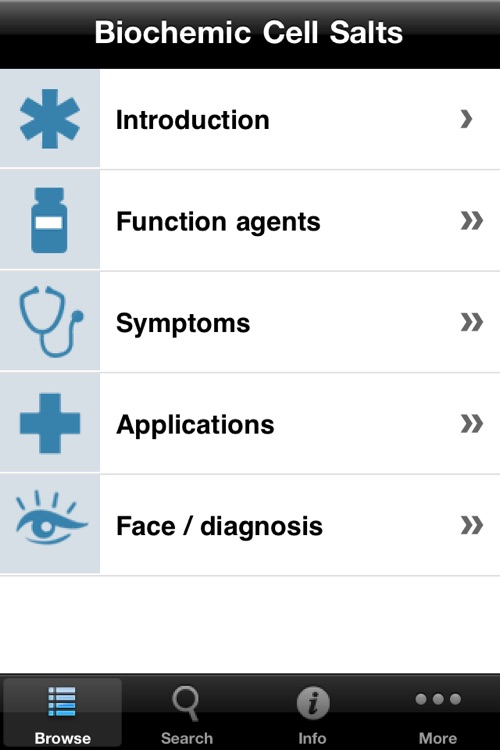
Task: Tap the eye icon for Face diagnosis
Action: click(52, 518)
